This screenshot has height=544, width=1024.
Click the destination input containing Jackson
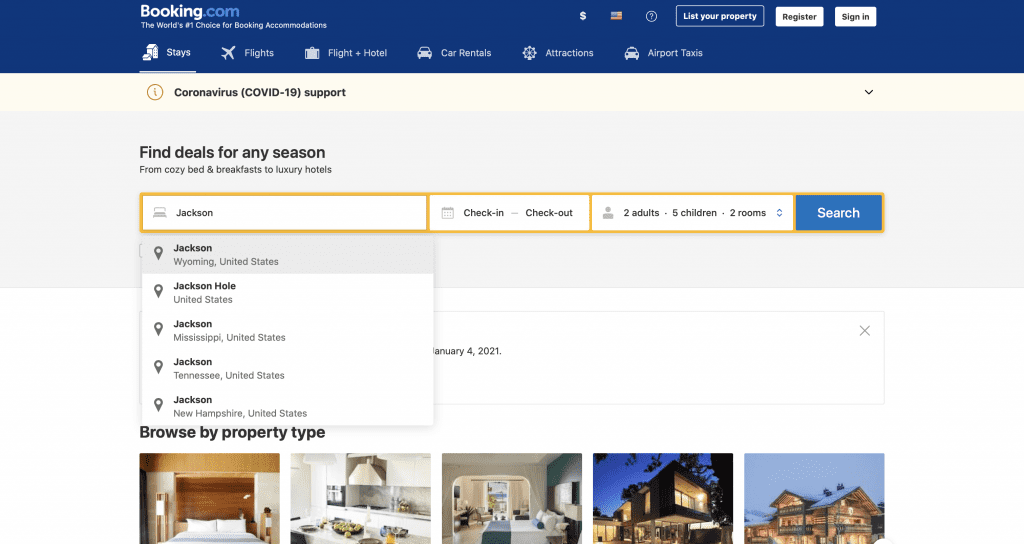coord(284,213)
